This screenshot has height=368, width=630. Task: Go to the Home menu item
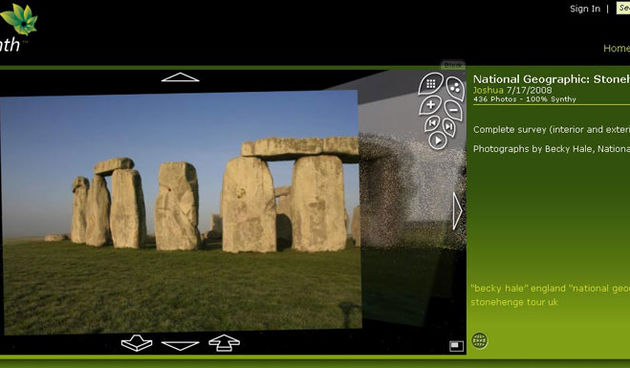(x=616, y=48)
